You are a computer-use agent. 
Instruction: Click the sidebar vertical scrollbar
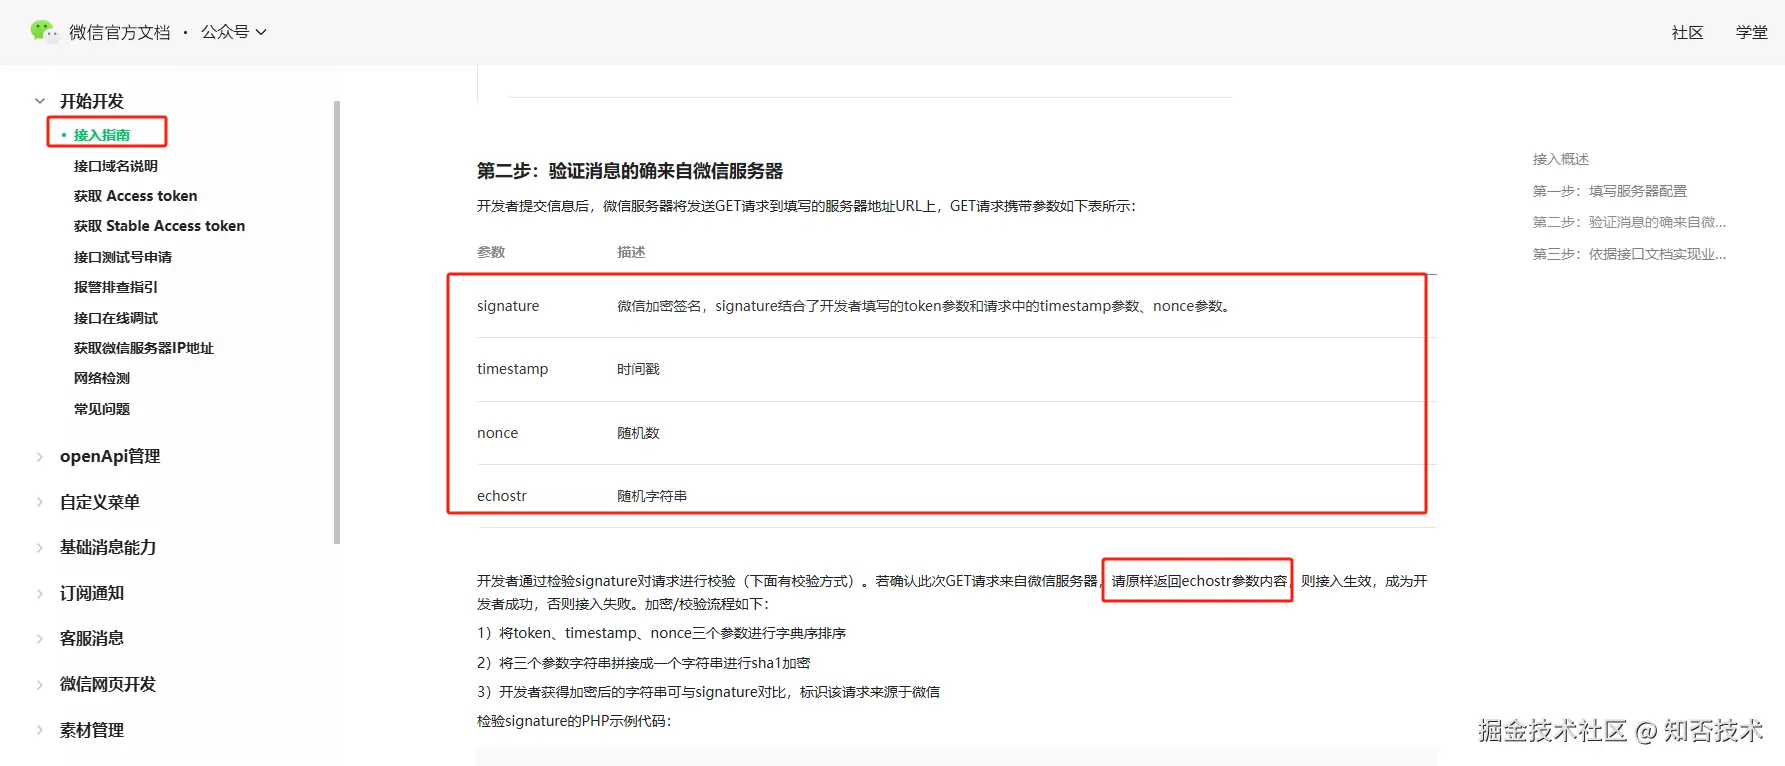pyautogui.click(x=337, y=322)
